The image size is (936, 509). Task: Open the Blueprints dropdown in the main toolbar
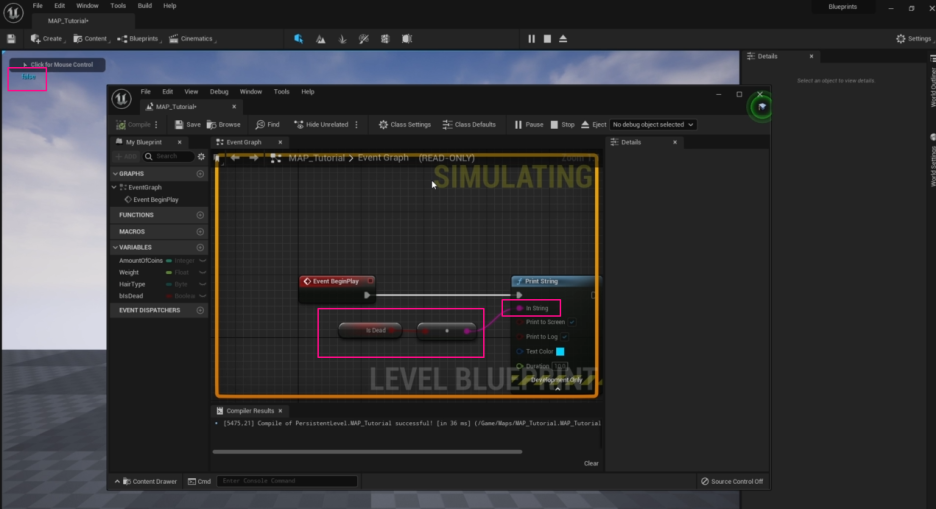[x=138, y=39]
